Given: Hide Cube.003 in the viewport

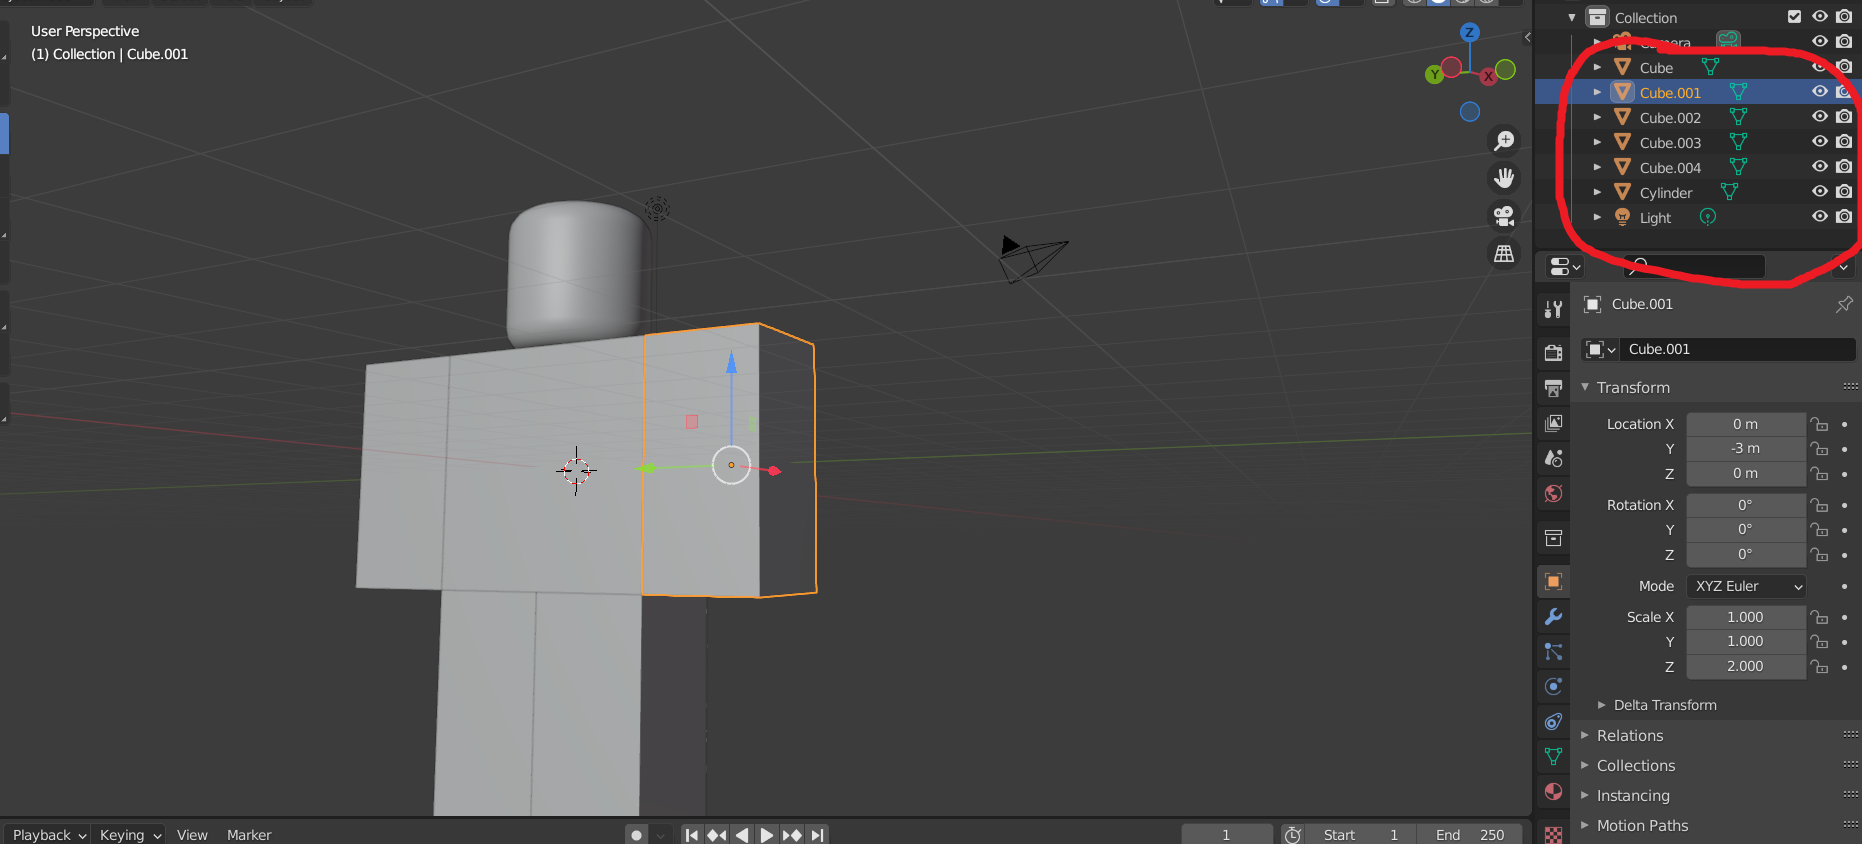Looking at the screenshot, I should (x=1820, y=142).
